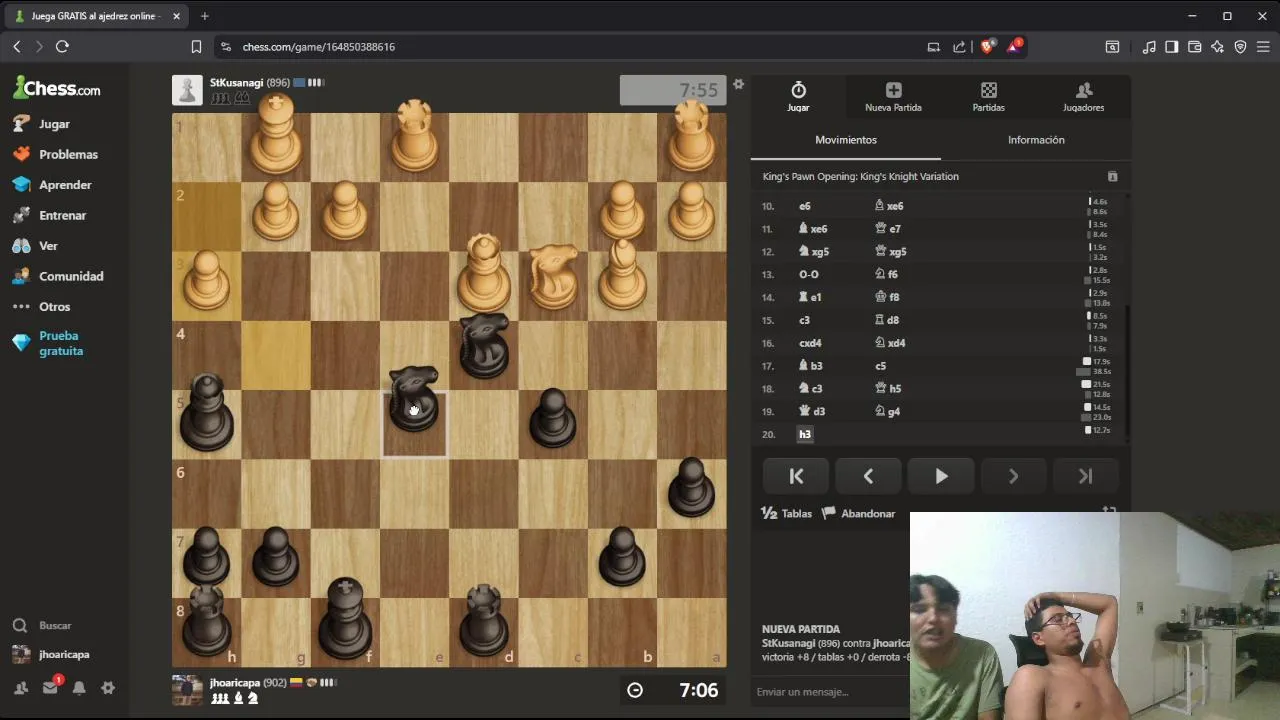1280x720 pixels.
Task: Open Brave Shields lion icon
Action: tap(988, 47)
